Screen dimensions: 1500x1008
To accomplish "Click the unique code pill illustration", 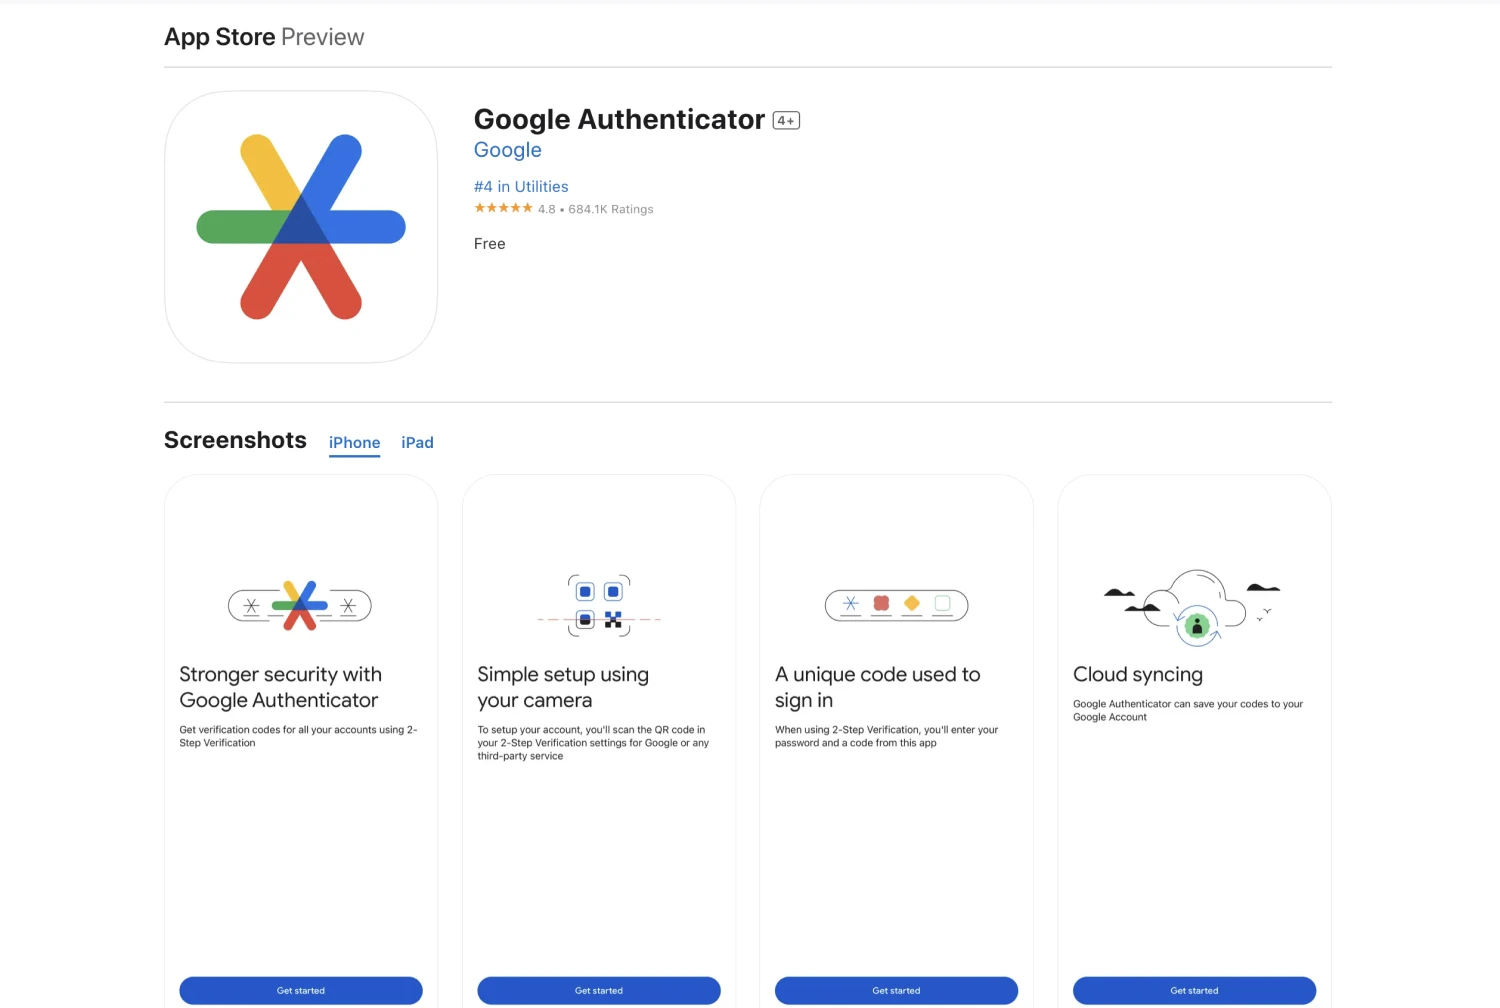I will pos(896,605).
